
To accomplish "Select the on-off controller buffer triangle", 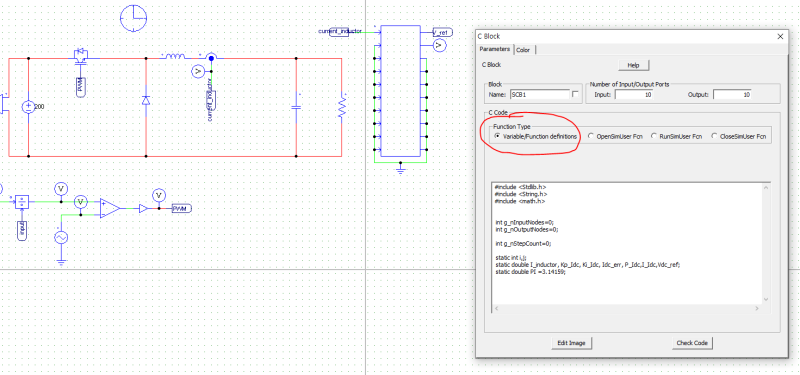I will pyautogui.click(x=143, y=208).
